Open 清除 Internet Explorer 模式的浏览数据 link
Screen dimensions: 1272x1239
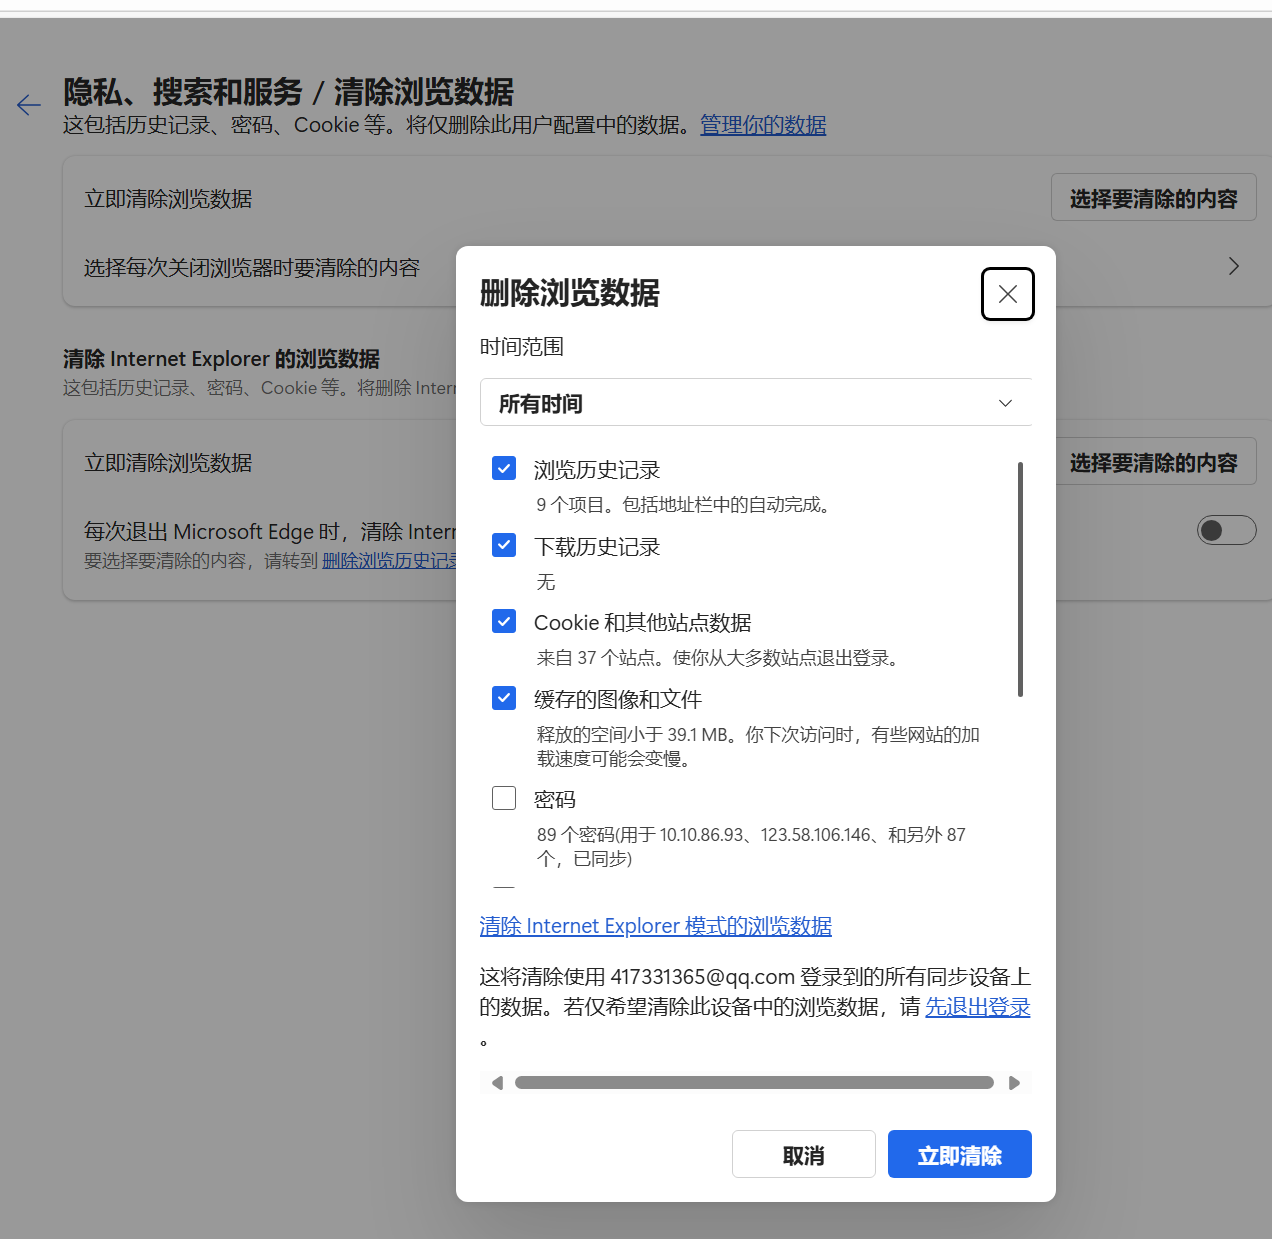[x=655, y=926]
